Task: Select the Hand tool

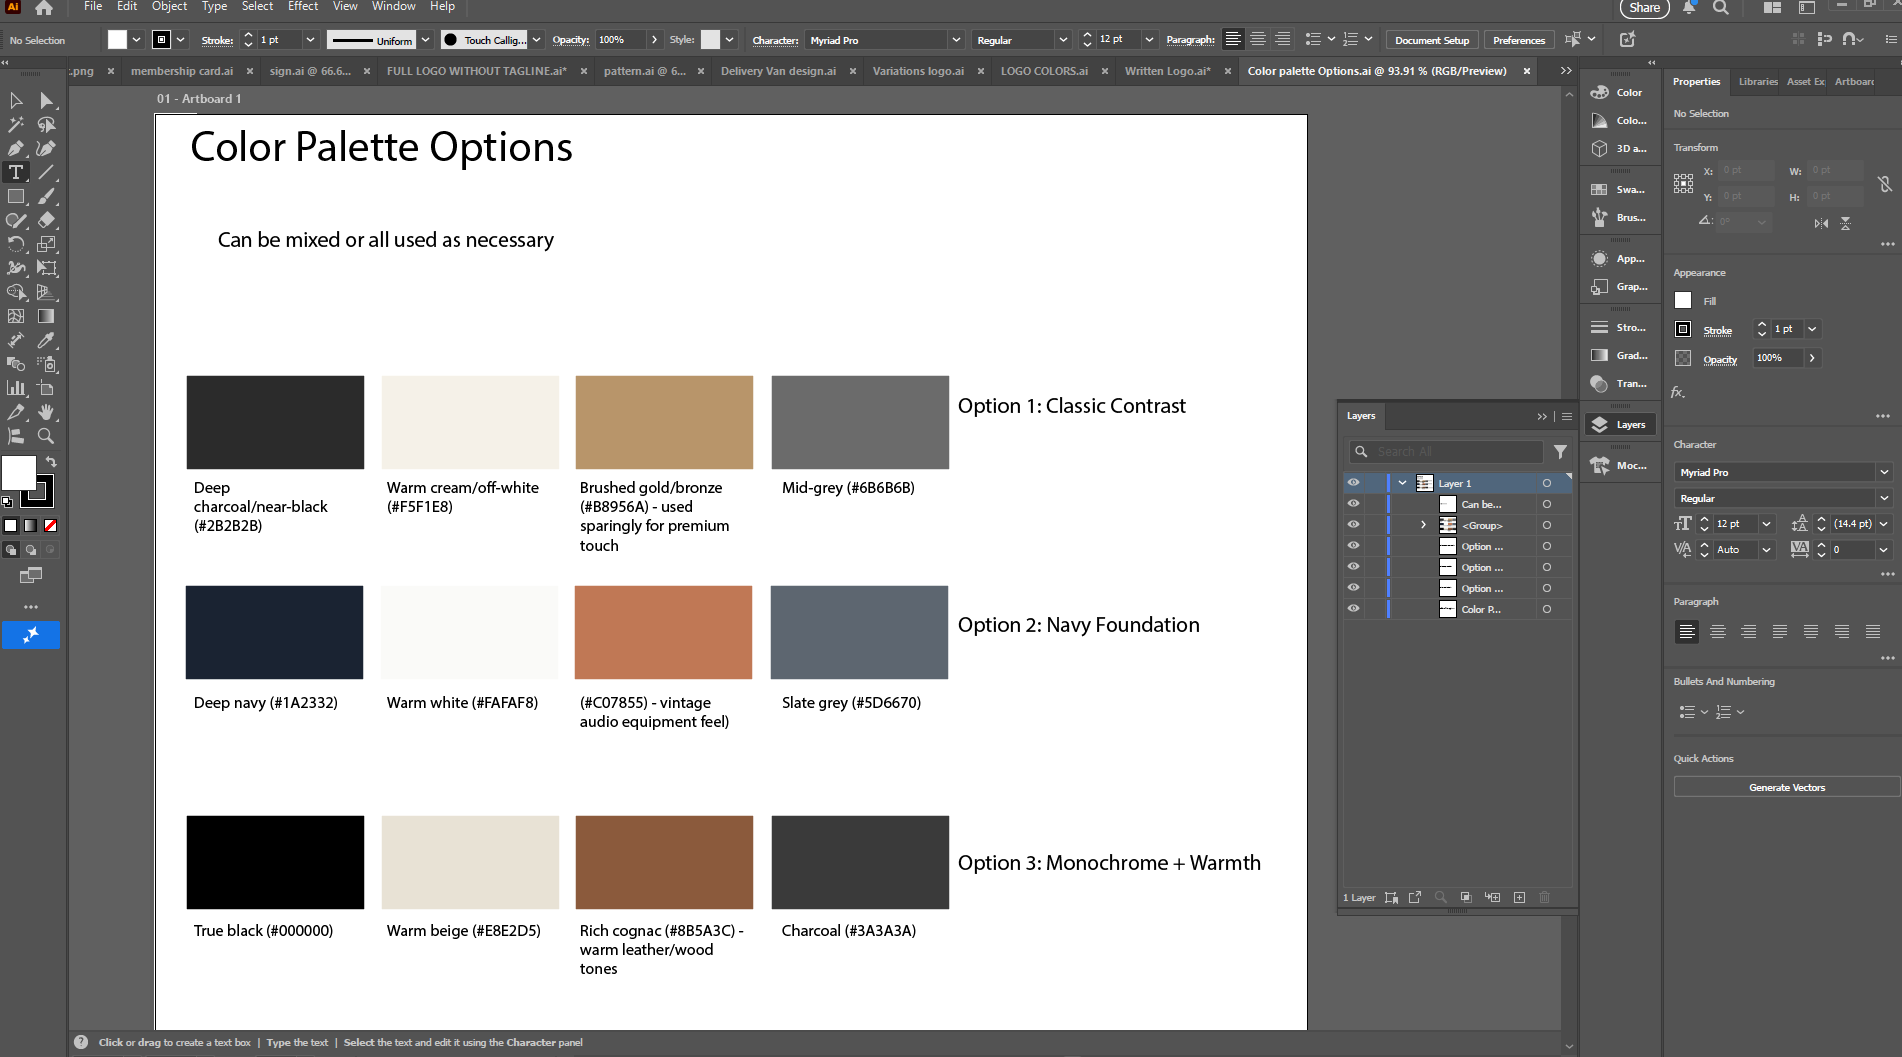Action: [46, 412]
